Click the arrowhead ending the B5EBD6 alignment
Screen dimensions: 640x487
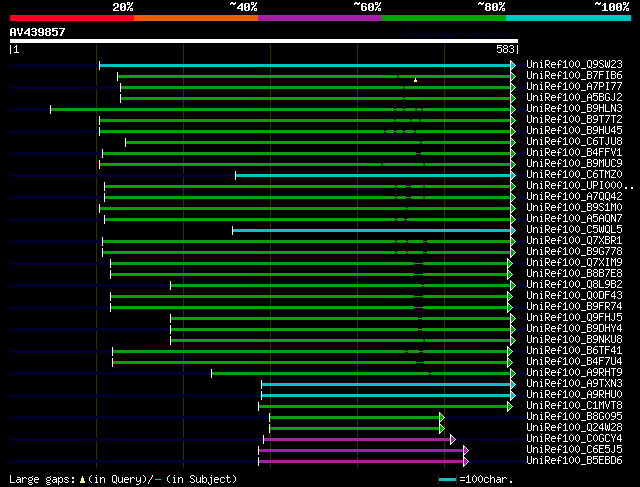(x=466, y=462)
